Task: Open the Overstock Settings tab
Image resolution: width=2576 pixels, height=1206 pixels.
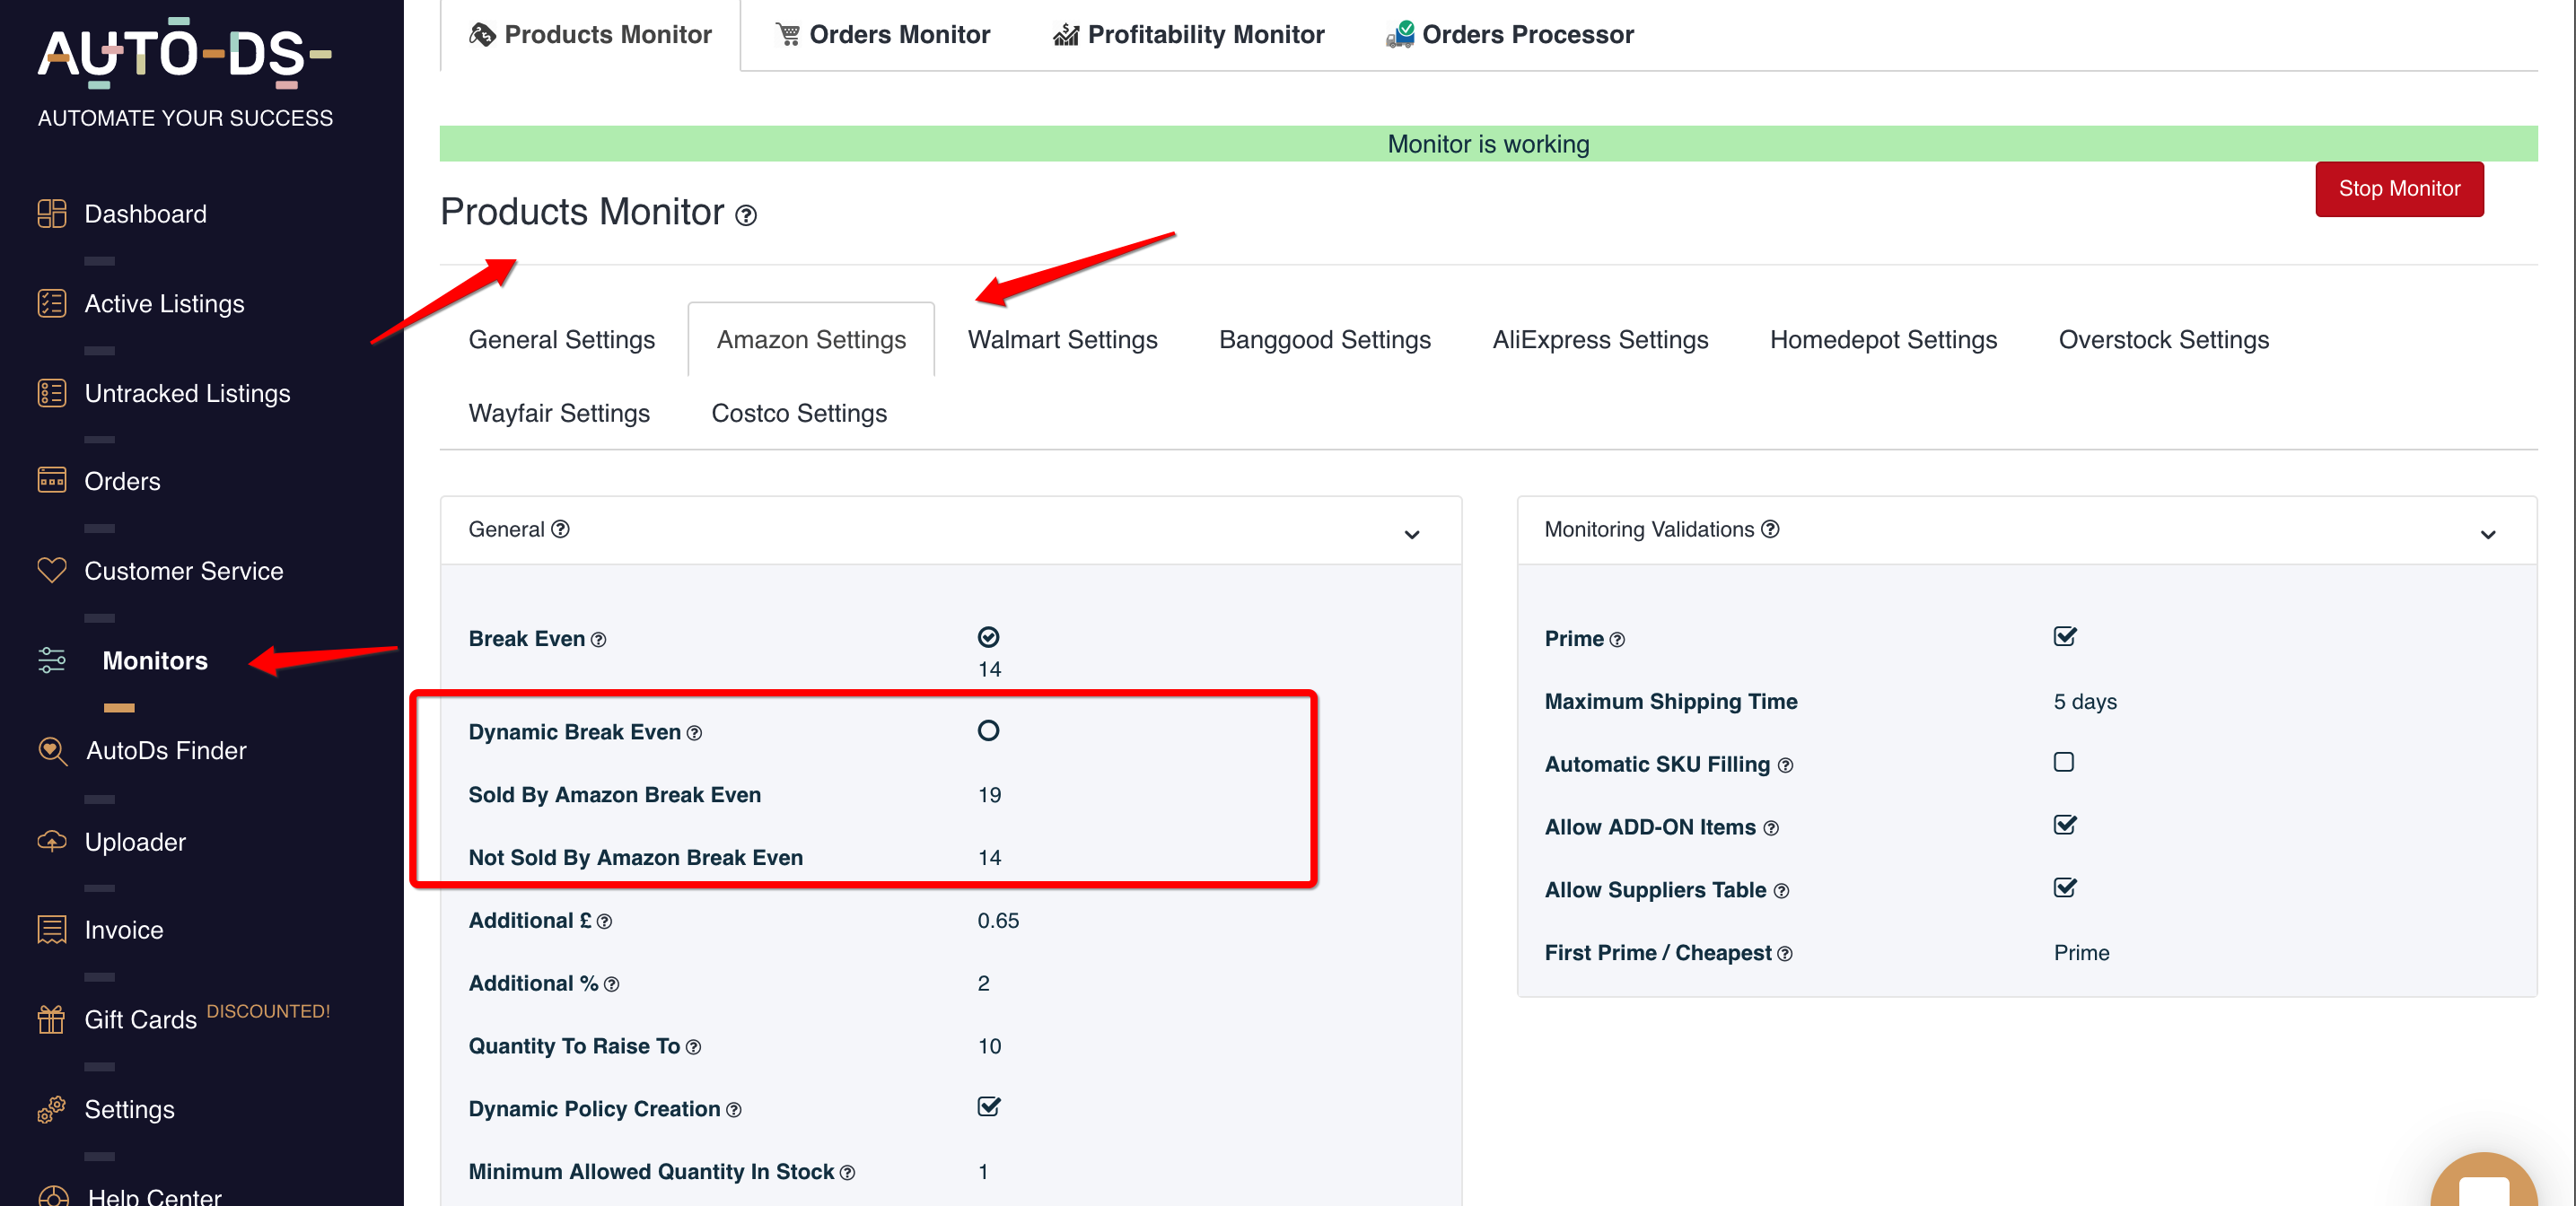Action: 2163,340
